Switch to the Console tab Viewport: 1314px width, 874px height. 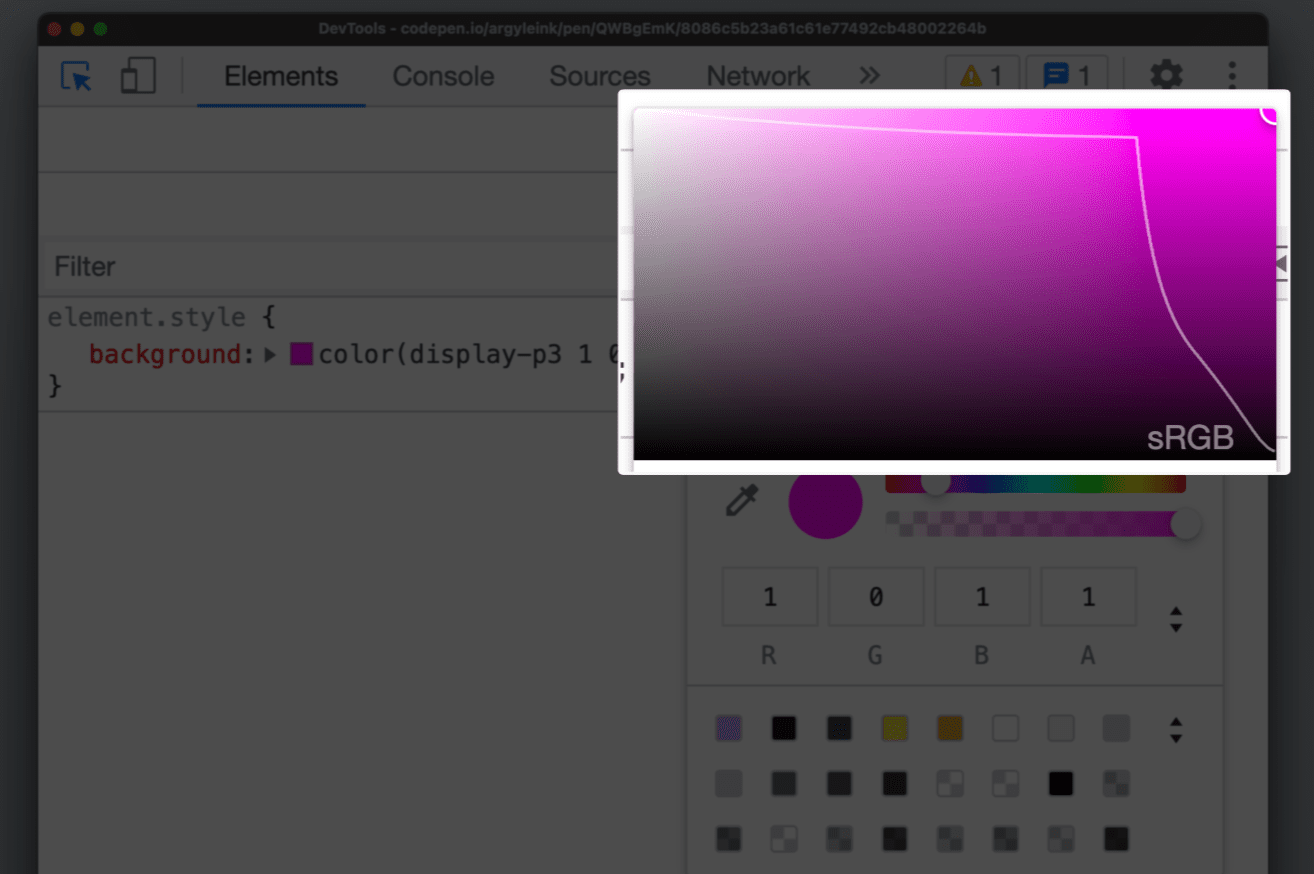point(443,75)
